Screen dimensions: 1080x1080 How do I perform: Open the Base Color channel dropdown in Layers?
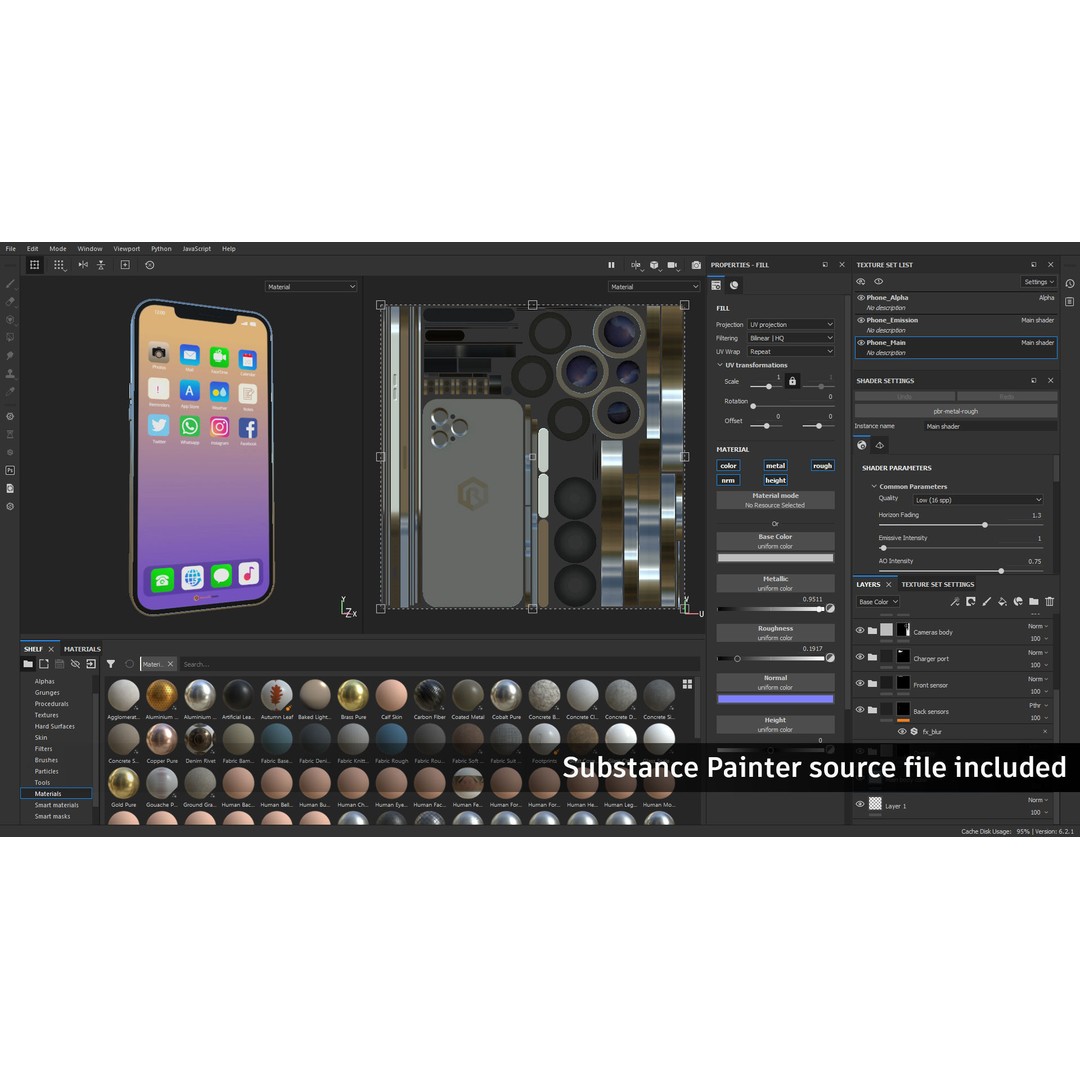878,602
